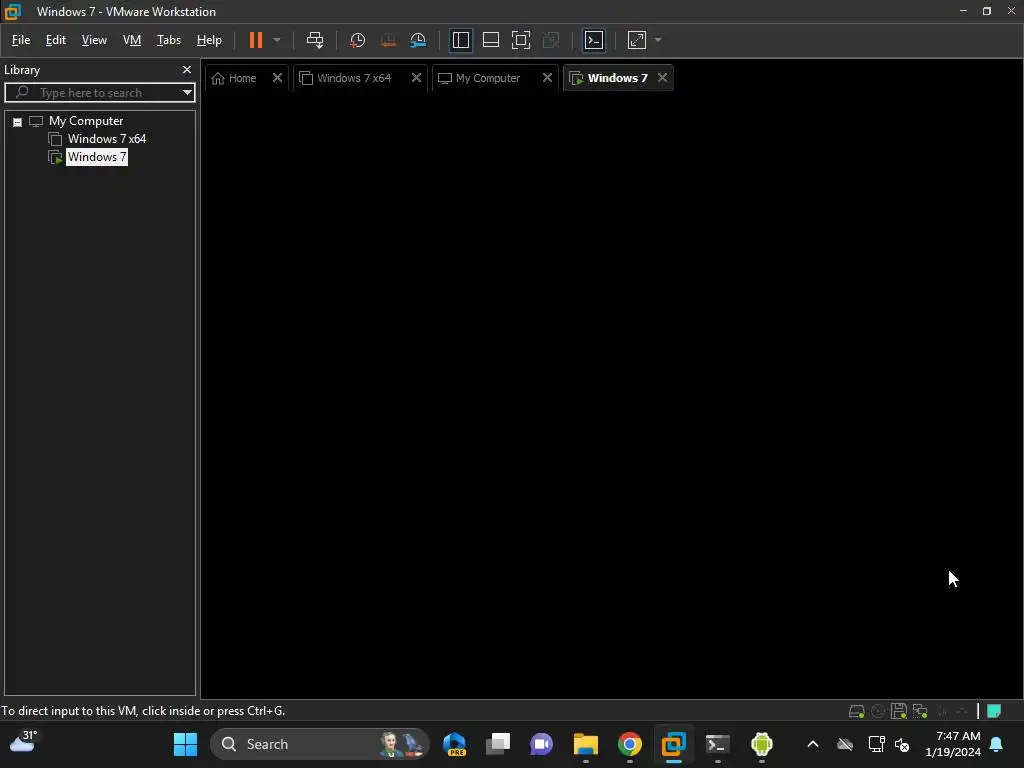Open the View menu
This screenshot has height=768, width=1024.
pos(94,40)
